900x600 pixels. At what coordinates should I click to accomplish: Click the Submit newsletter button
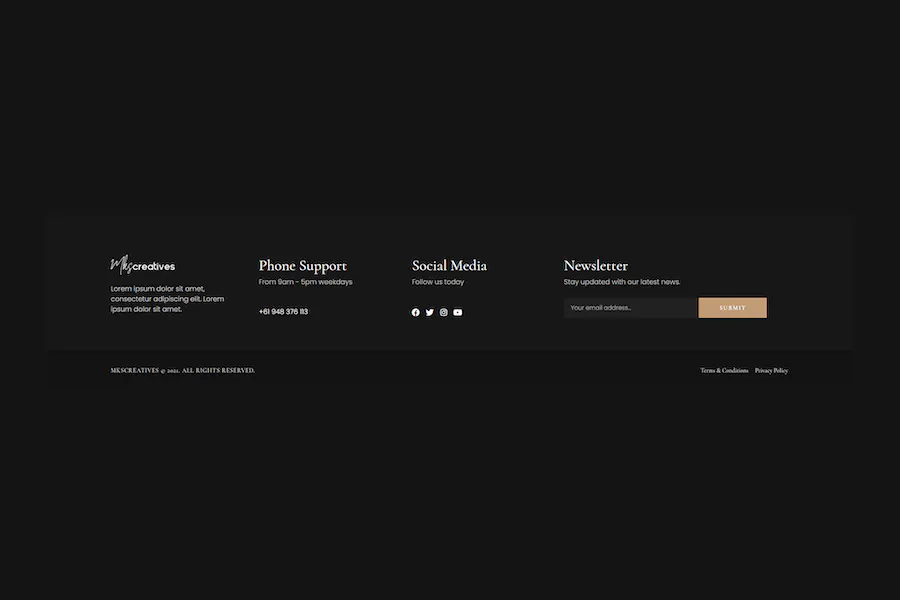click(732, 308)
